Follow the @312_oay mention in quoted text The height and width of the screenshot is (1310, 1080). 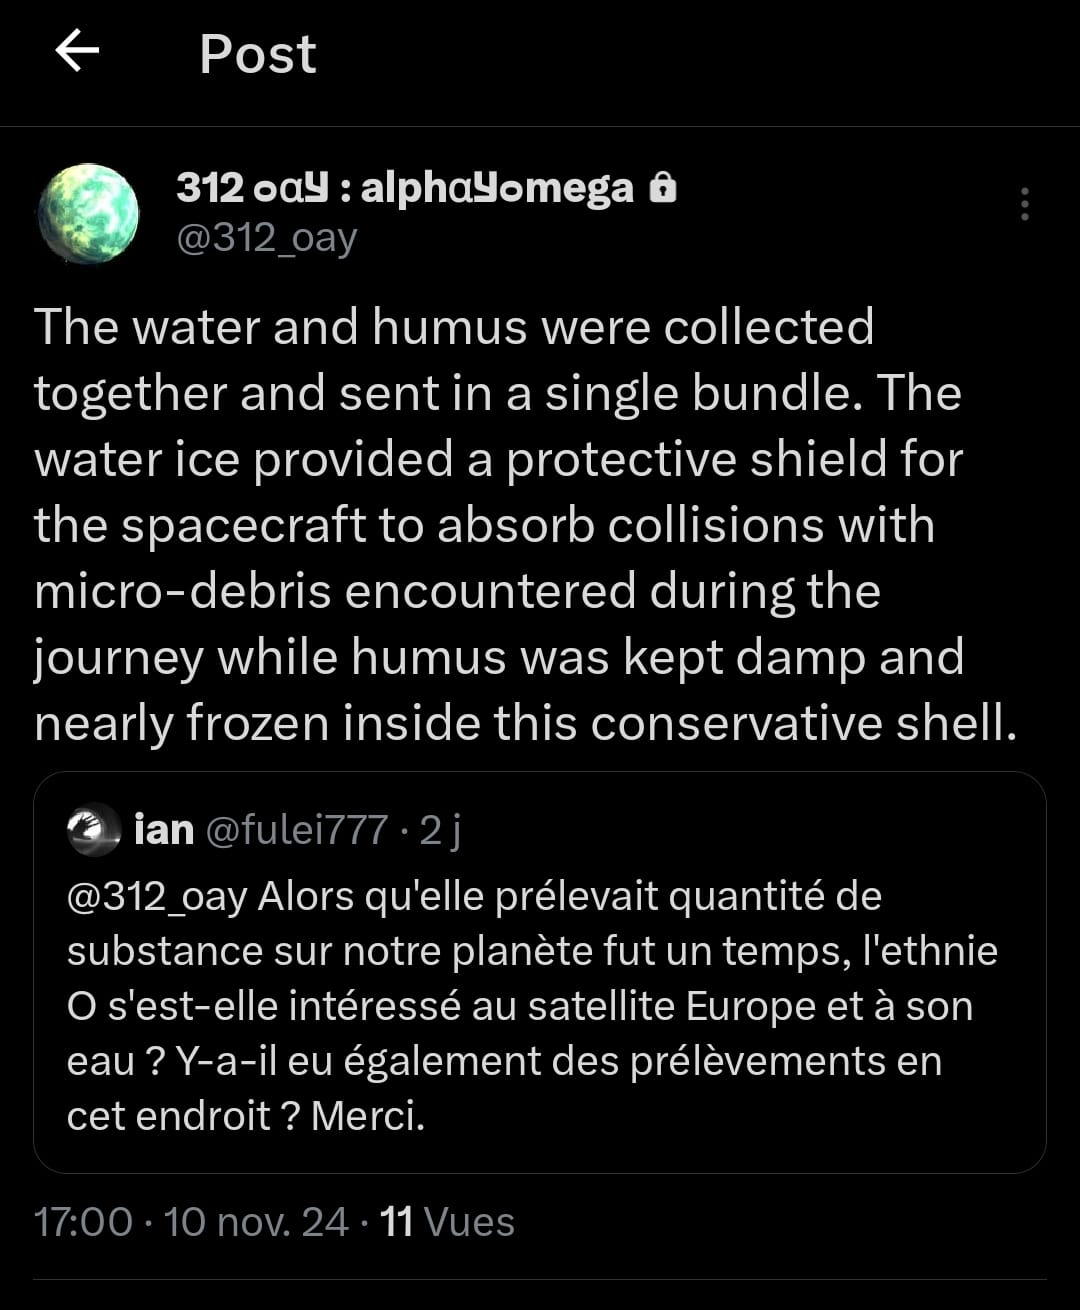point(157,896)
